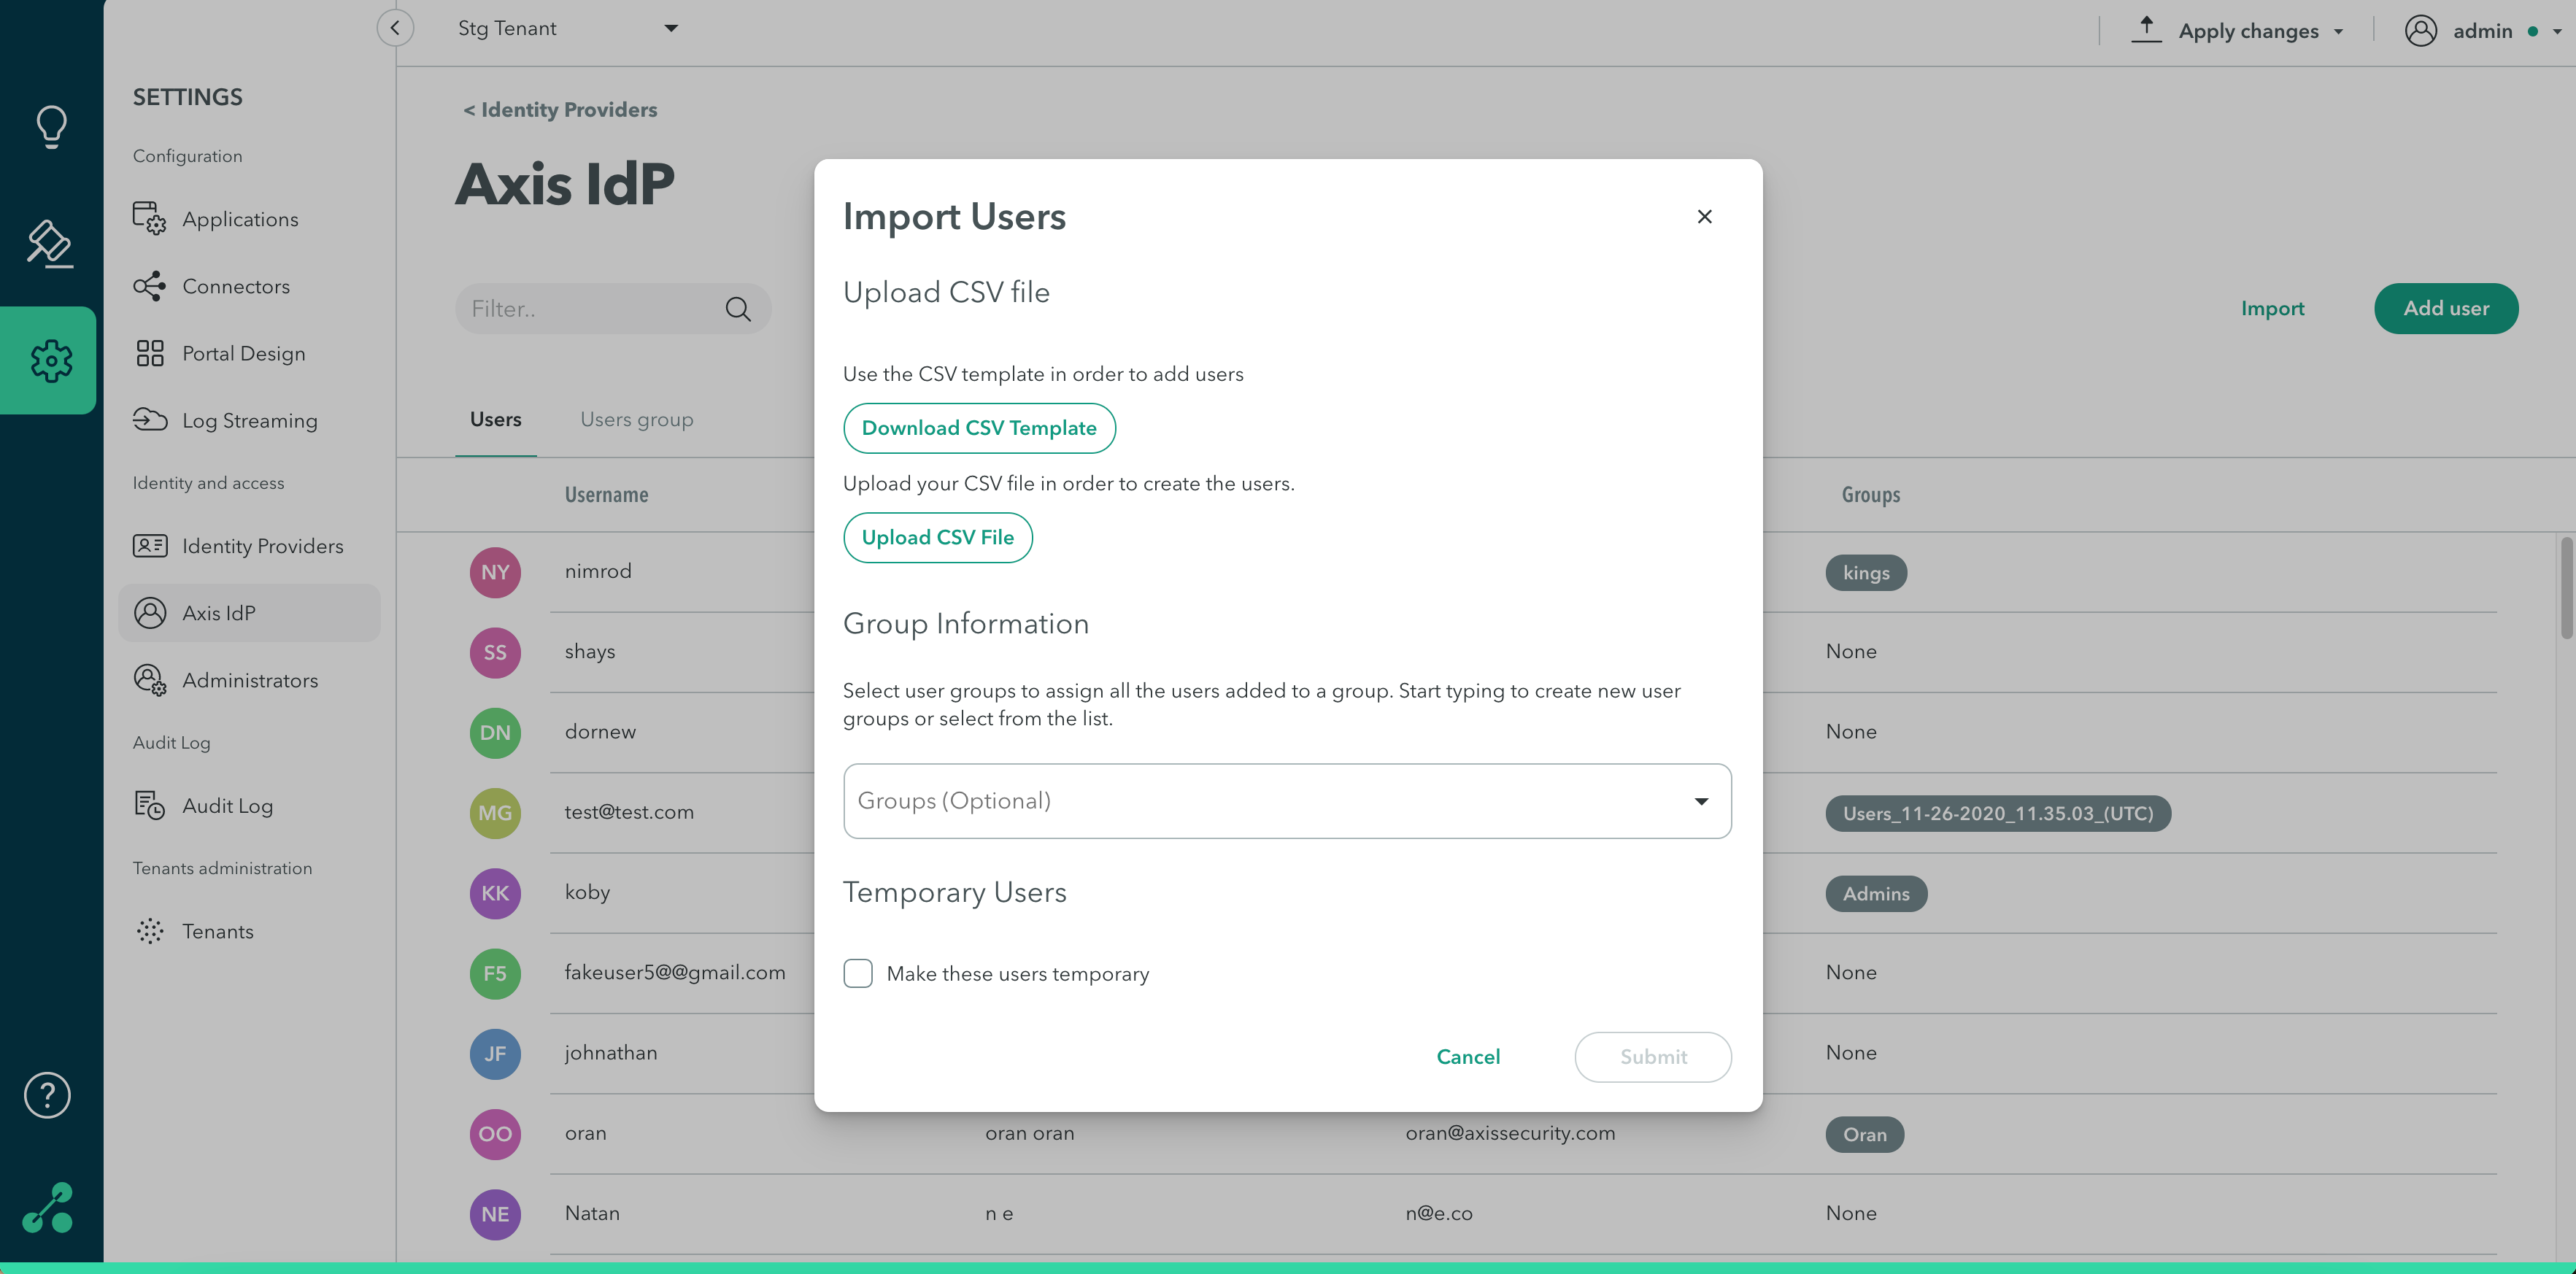This screenshot has width=2576, height=1274.
Task: Click the Filter input field
Action: point(613,309)
